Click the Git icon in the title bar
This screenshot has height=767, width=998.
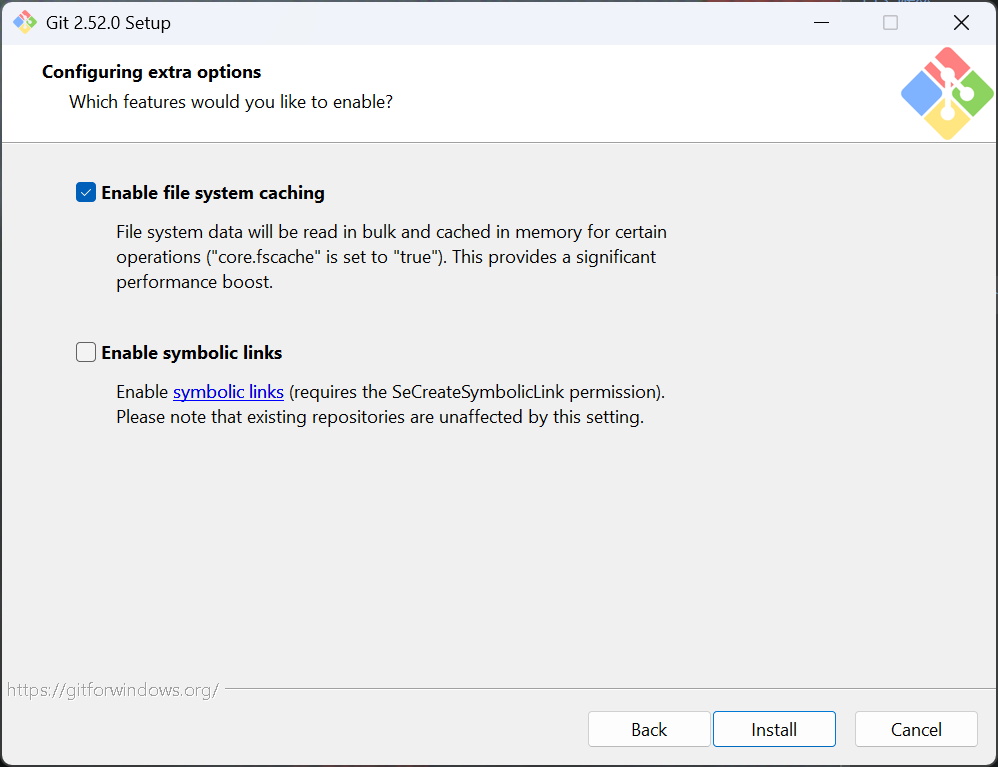point(25,22)
